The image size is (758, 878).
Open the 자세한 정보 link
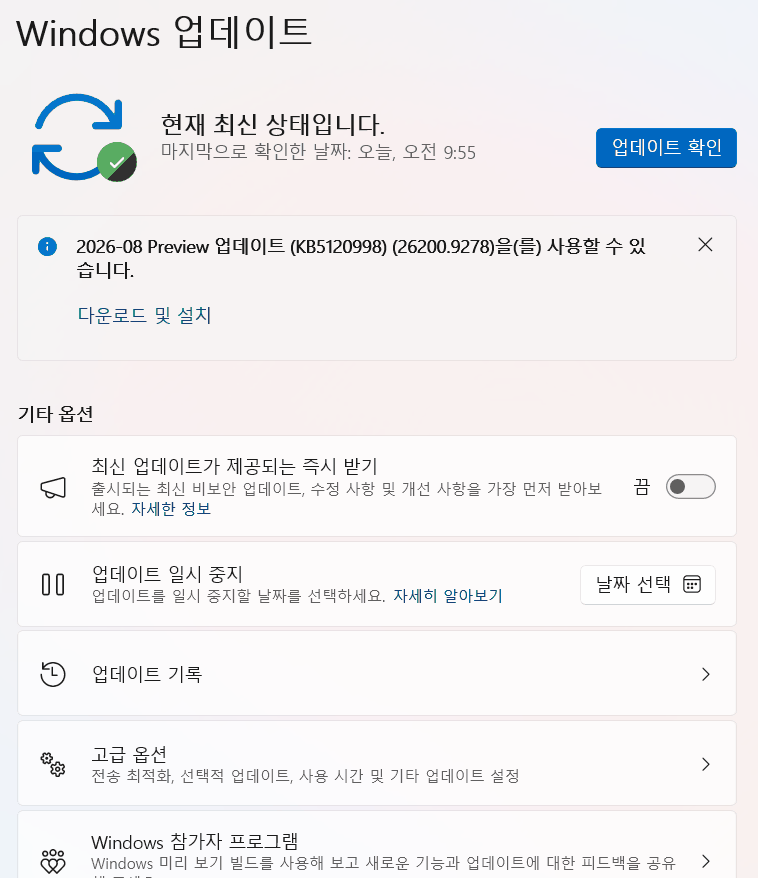171,509
